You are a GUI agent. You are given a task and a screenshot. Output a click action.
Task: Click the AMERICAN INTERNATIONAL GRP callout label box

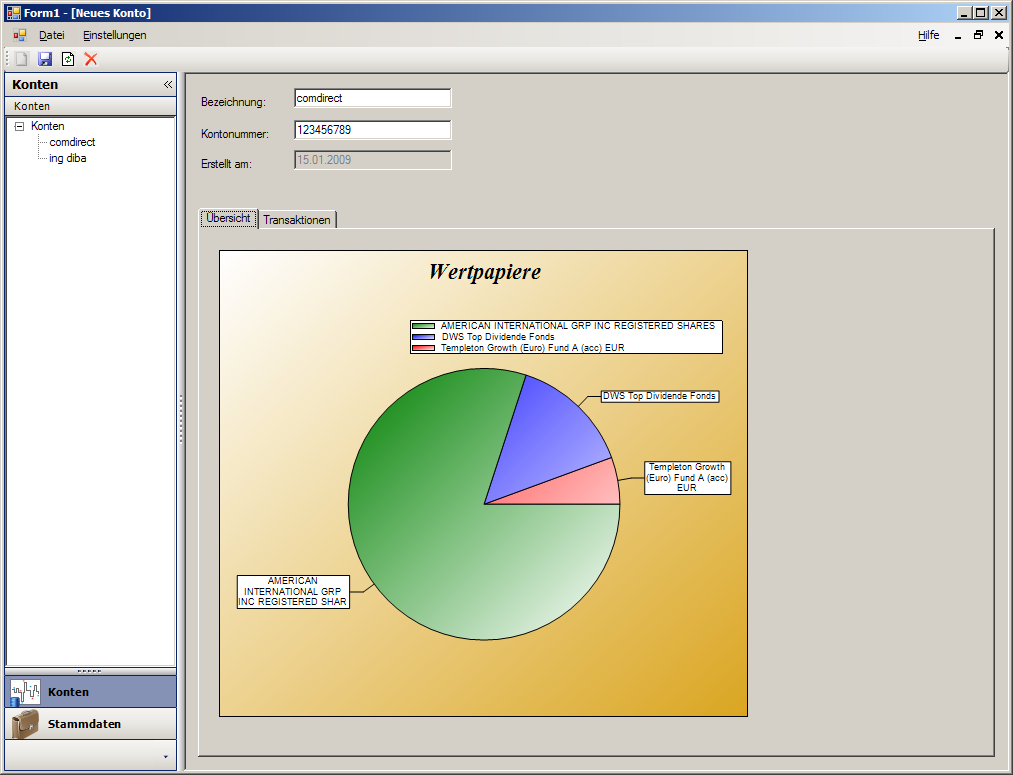click(x=293, y=592)
